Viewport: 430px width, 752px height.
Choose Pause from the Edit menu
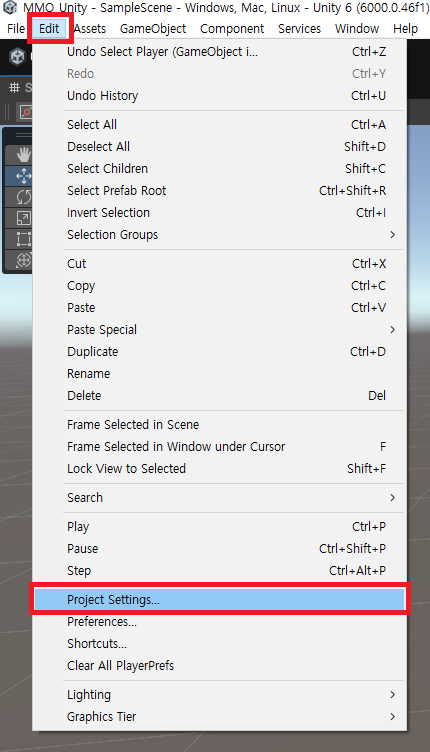tap(220, 549)
